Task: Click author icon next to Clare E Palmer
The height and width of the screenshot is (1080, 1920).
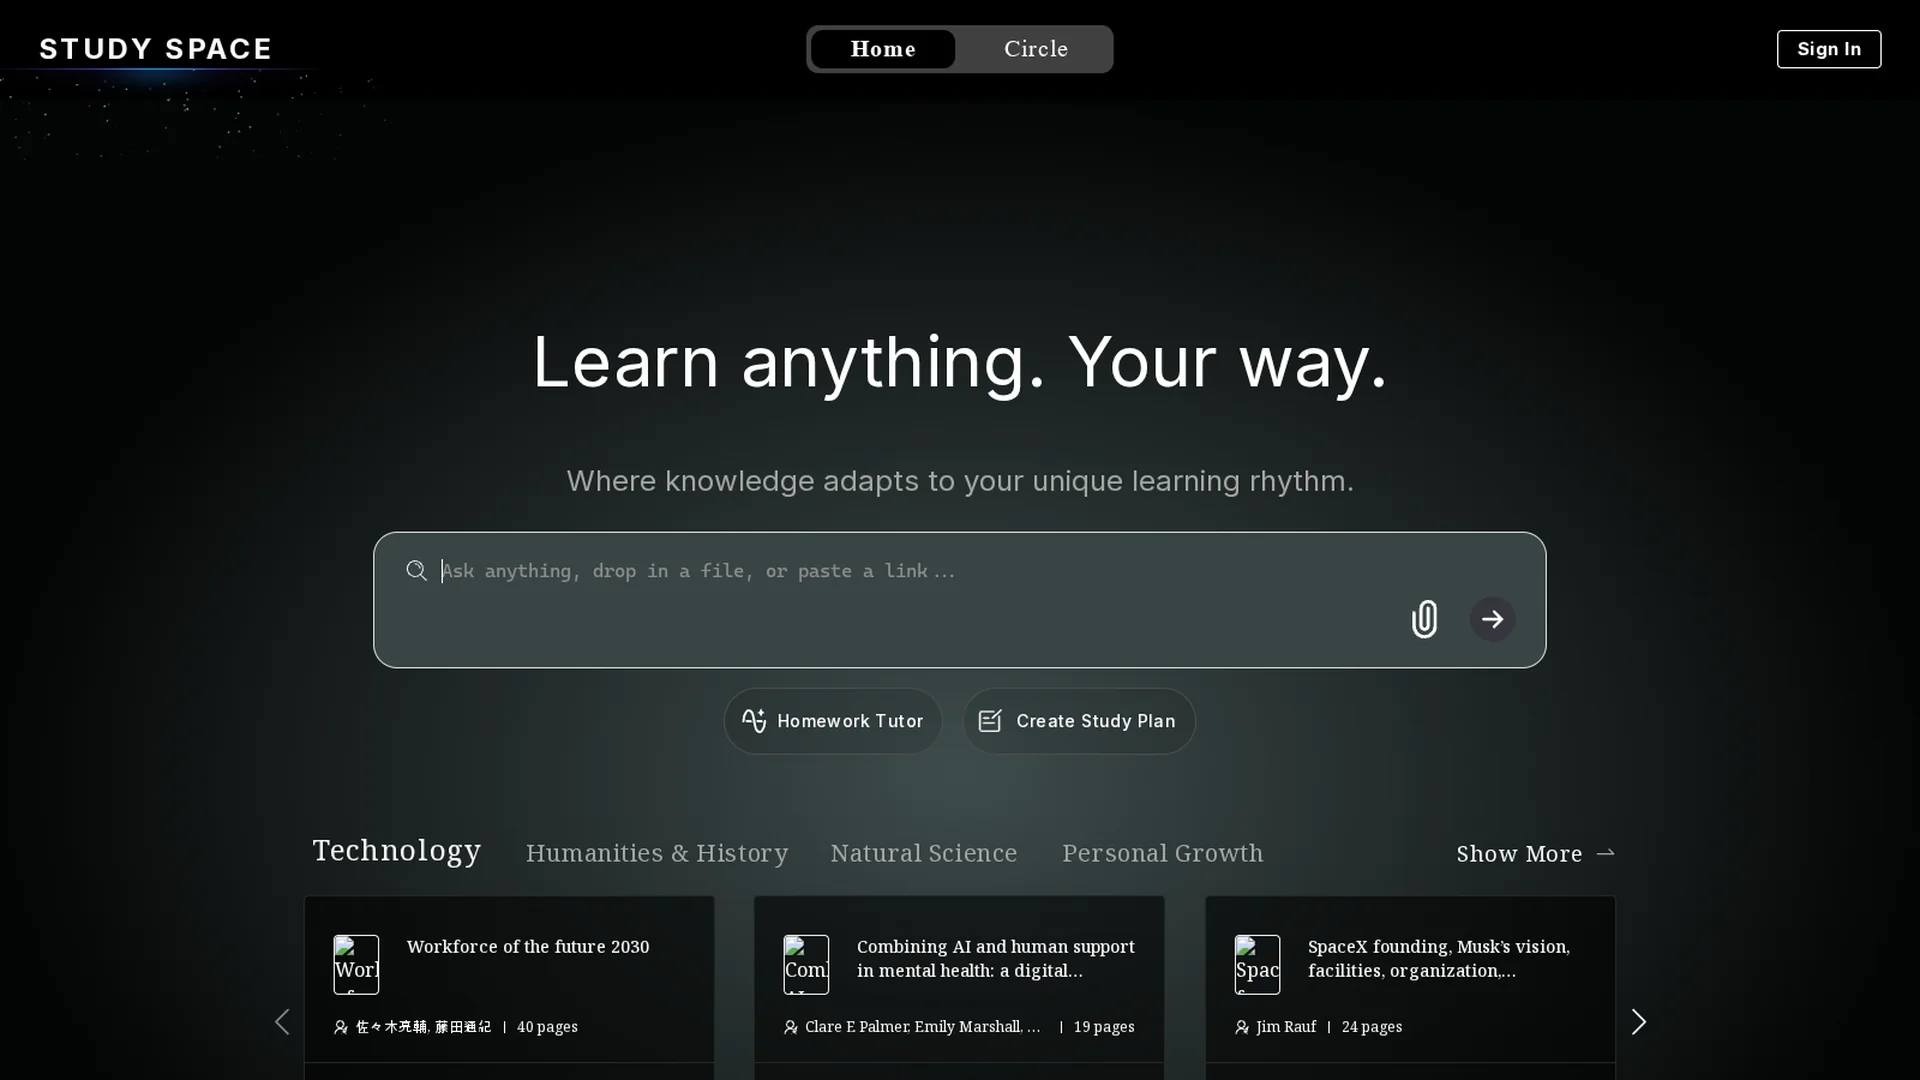Action: (791, 1027)
